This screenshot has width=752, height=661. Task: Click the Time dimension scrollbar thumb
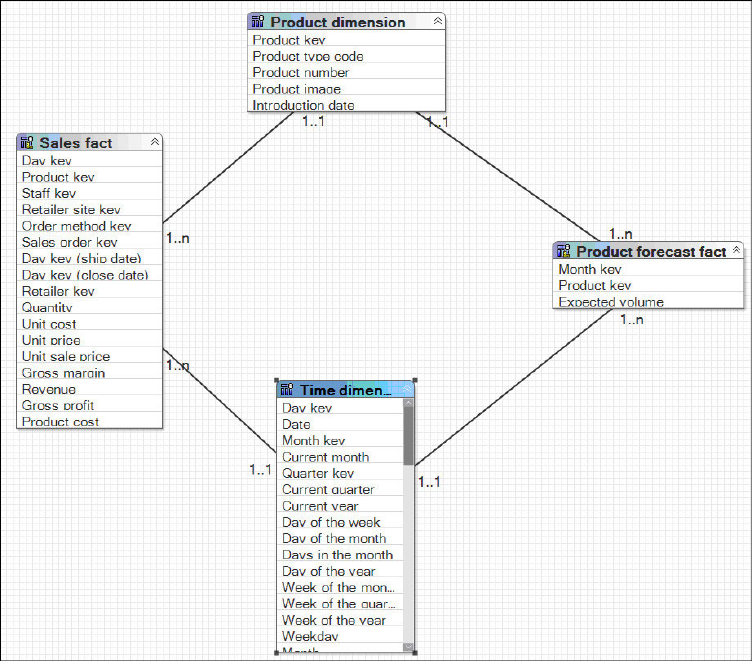409,436
